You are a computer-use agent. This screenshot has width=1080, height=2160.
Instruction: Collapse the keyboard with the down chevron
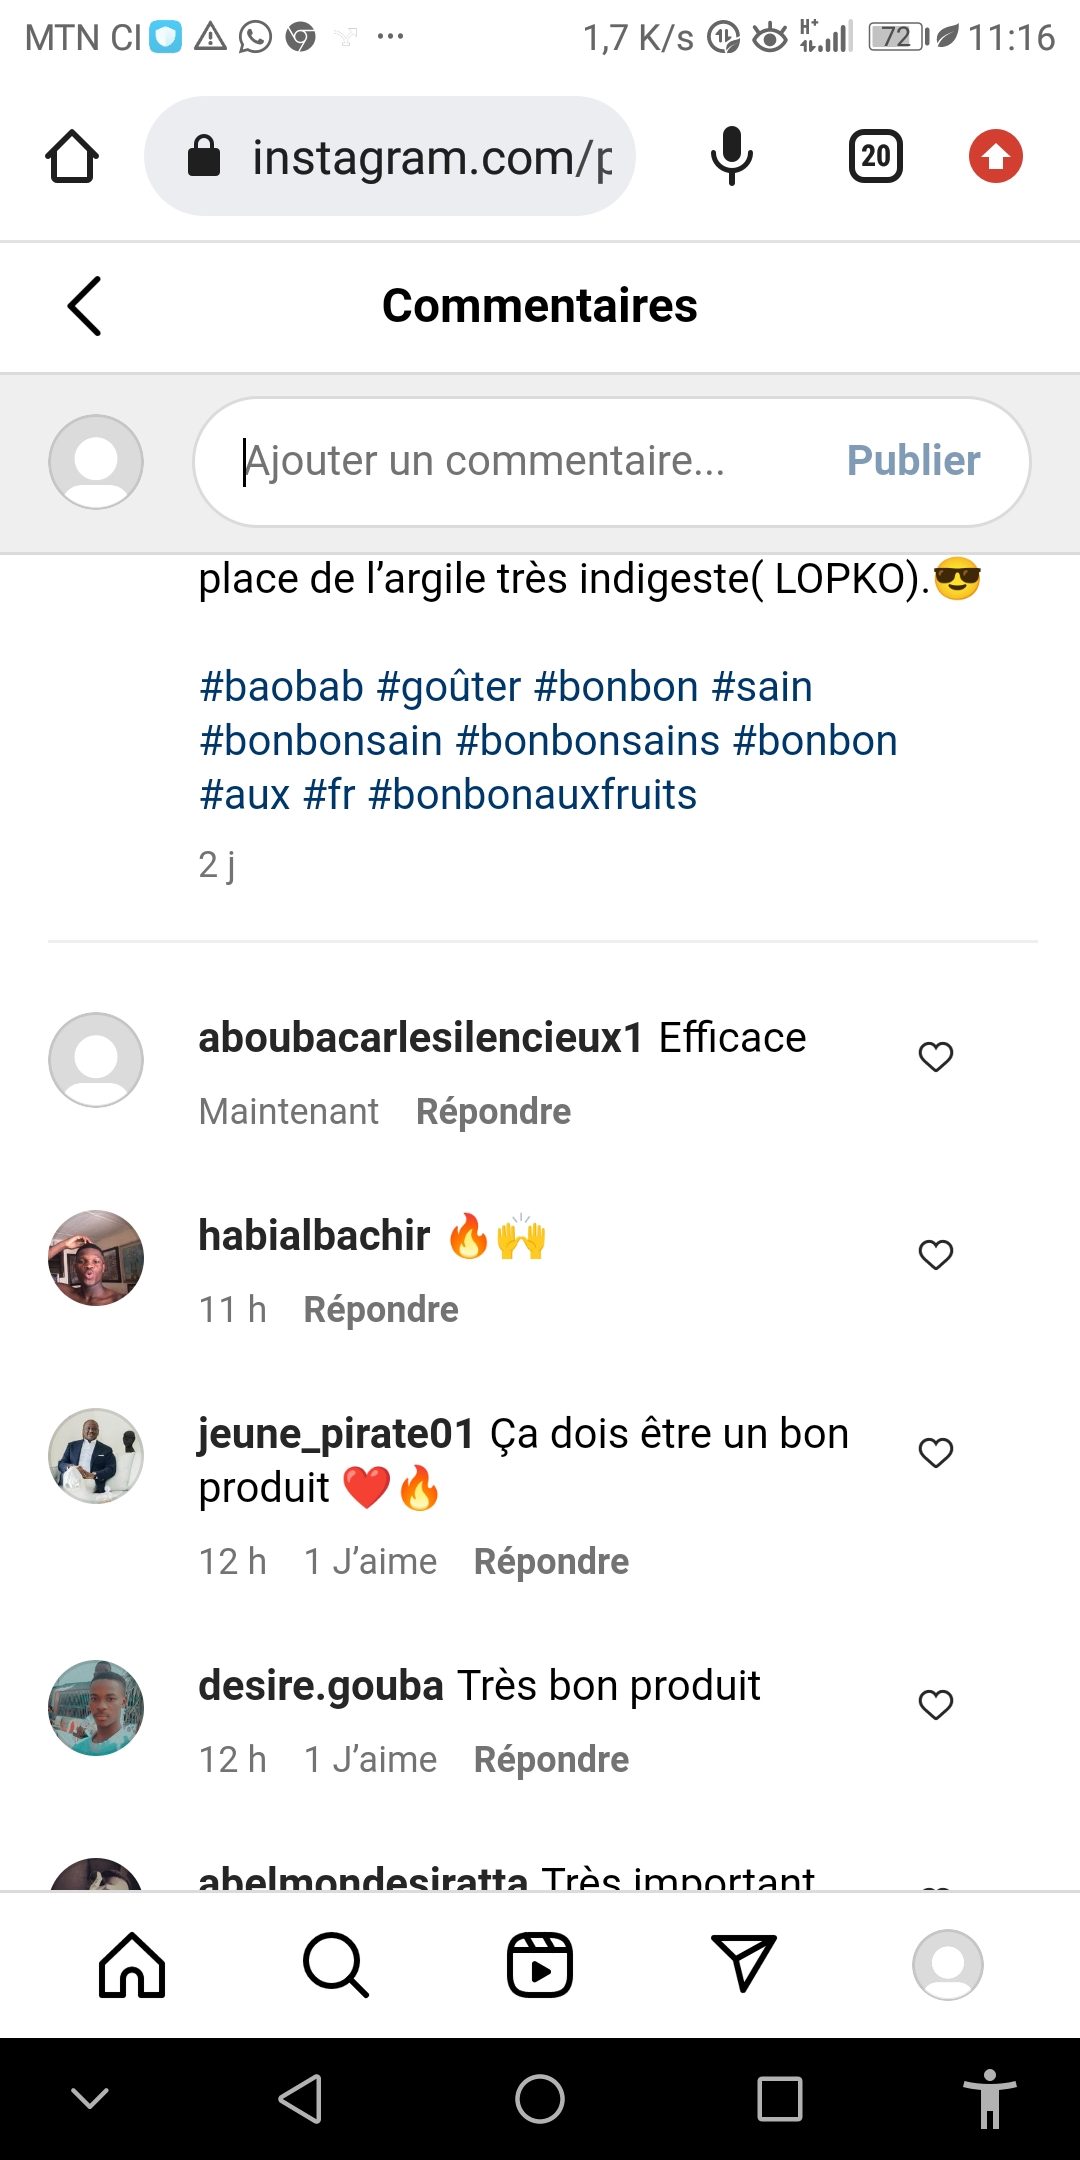[x=90, y=2098]
